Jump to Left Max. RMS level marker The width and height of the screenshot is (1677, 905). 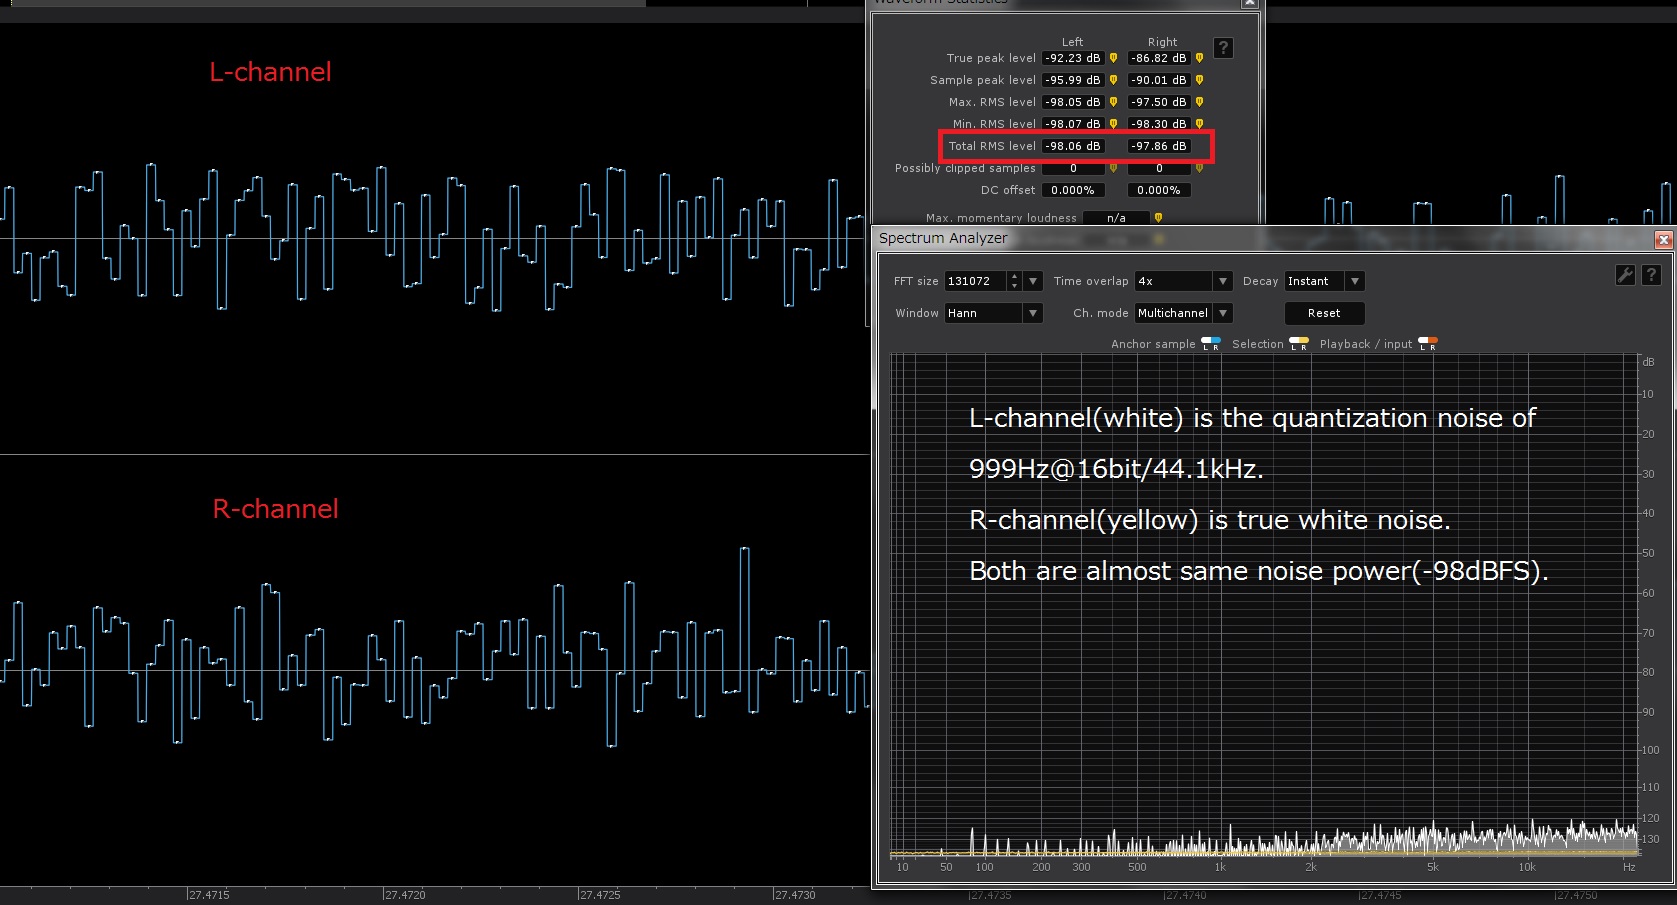(x=1113, y=102)
